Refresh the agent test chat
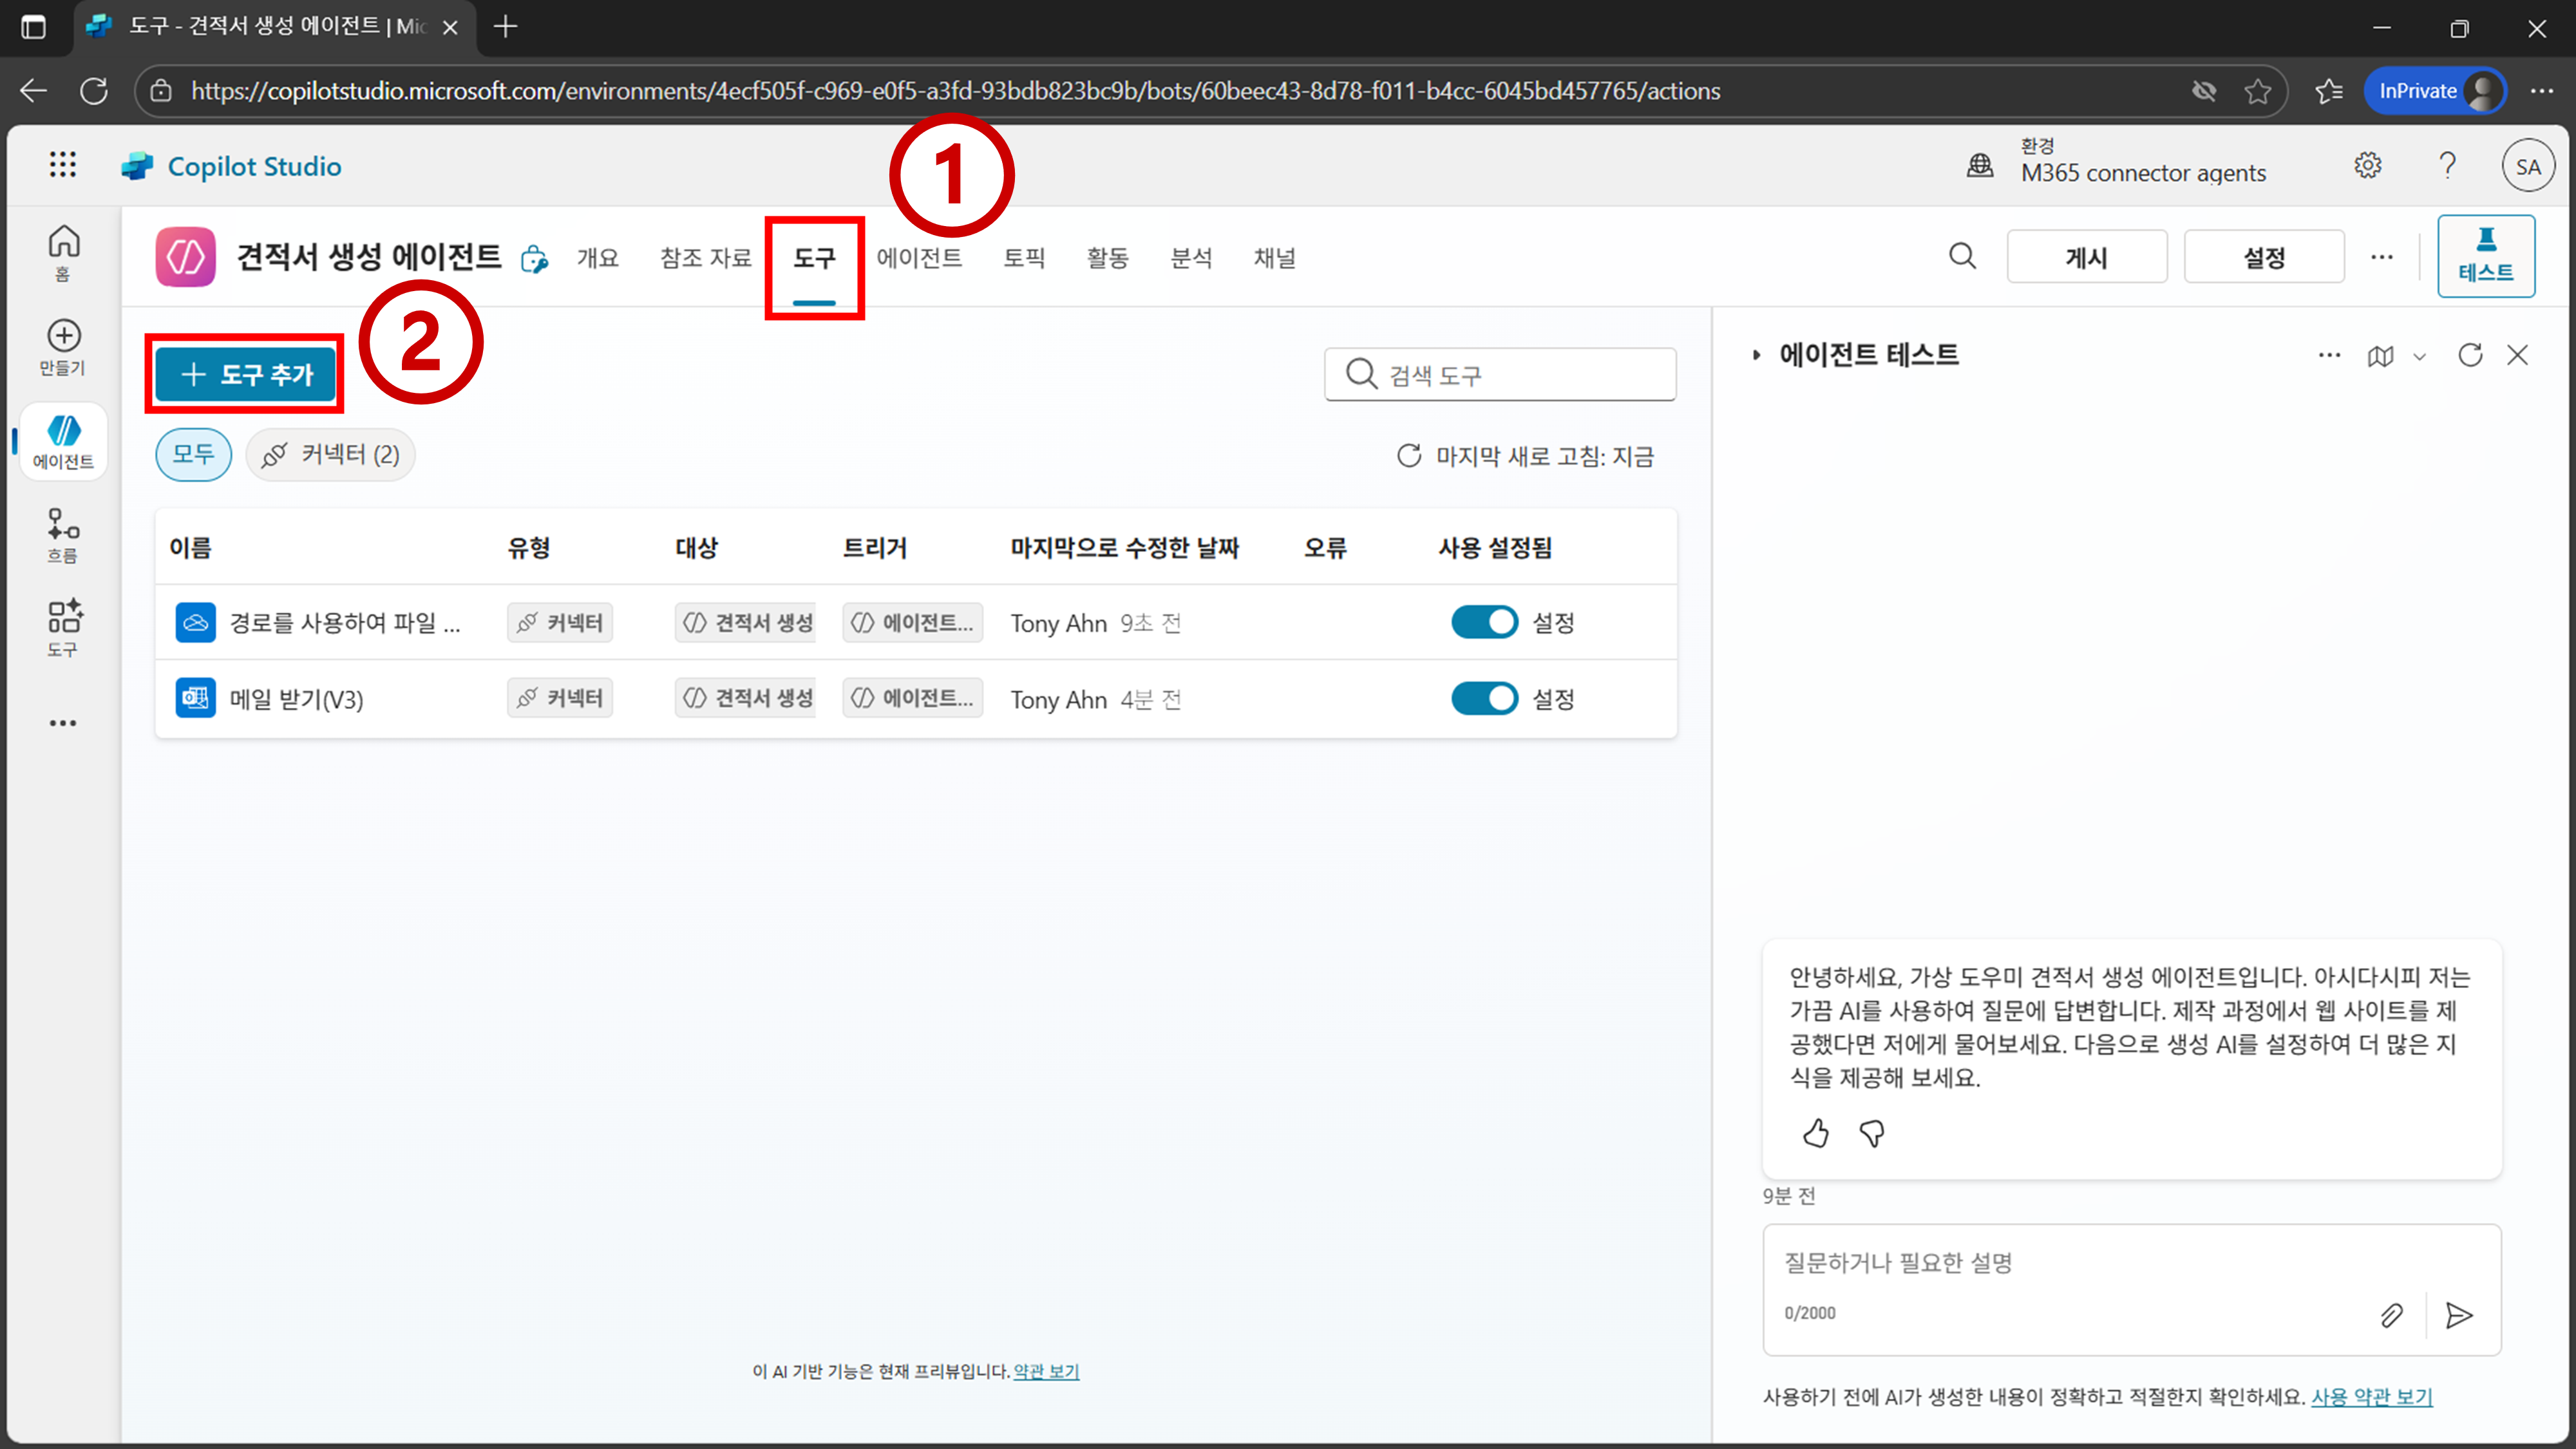This screenshot has width=2576, height=1449. coord(2470,355)
